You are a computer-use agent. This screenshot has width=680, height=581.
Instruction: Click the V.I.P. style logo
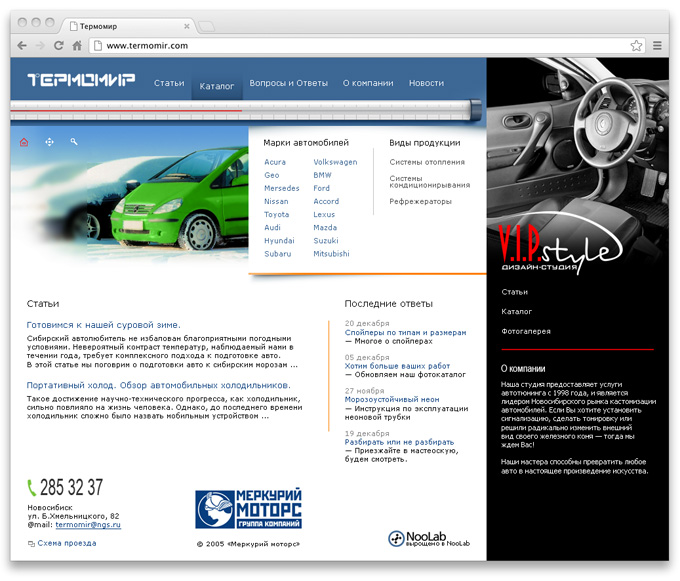click(559, 245)
